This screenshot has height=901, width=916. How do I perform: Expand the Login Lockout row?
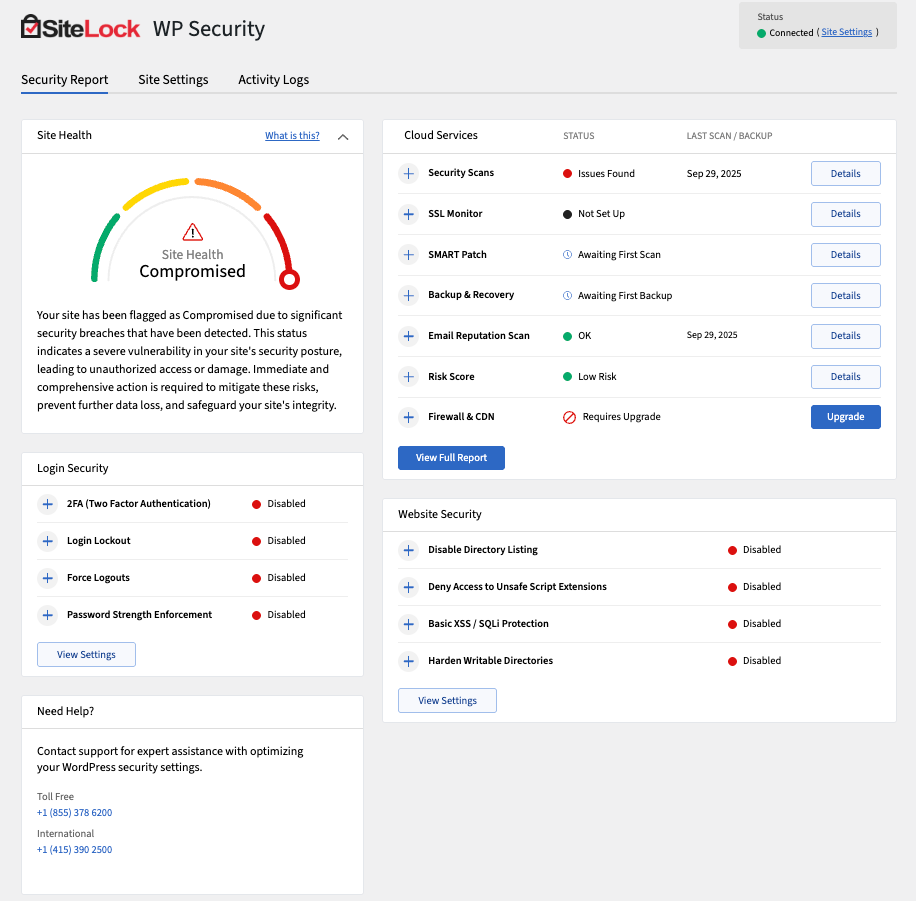click(47, 542)
